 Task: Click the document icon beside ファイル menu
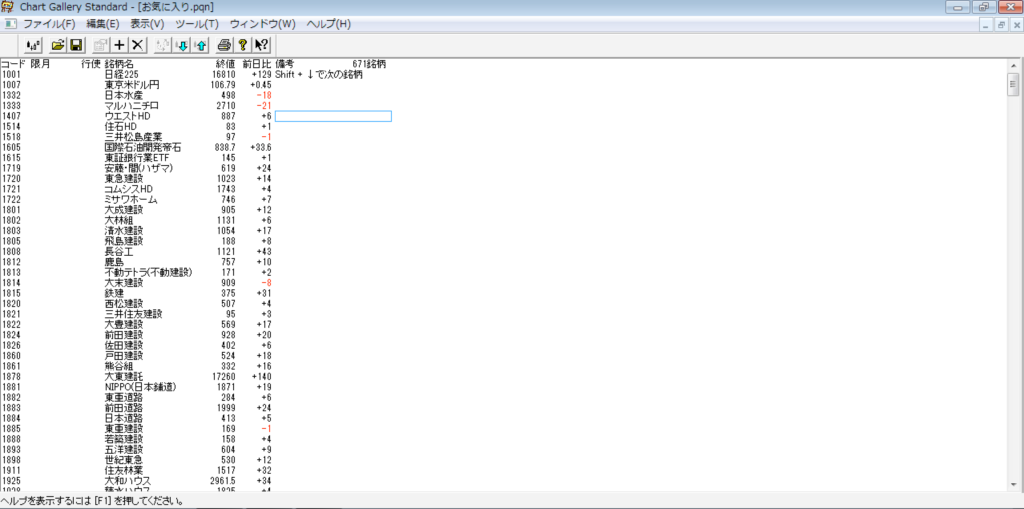coord(10,24)
